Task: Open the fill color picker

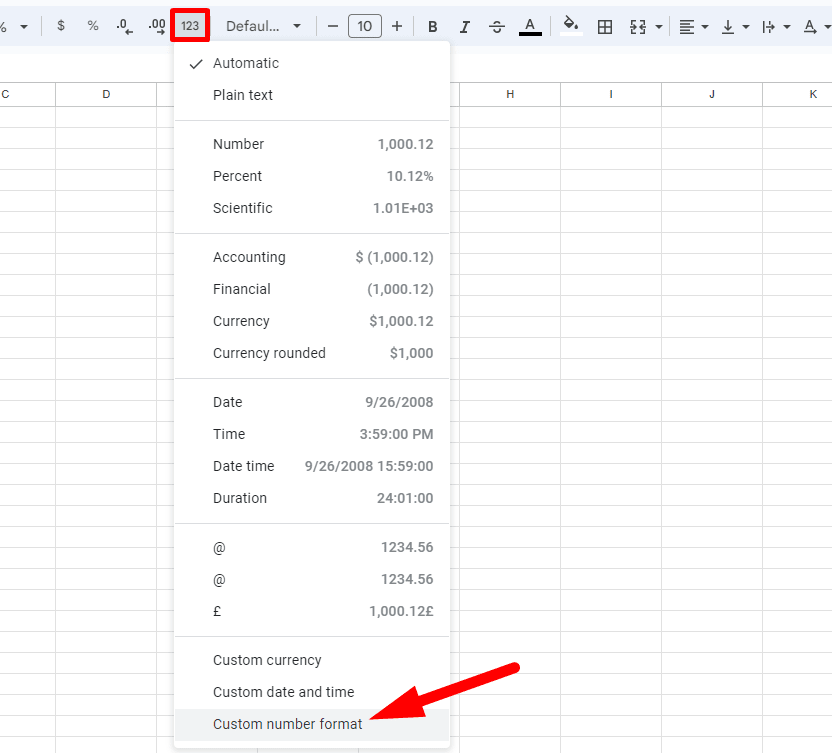Action: [x=569, y=26]
